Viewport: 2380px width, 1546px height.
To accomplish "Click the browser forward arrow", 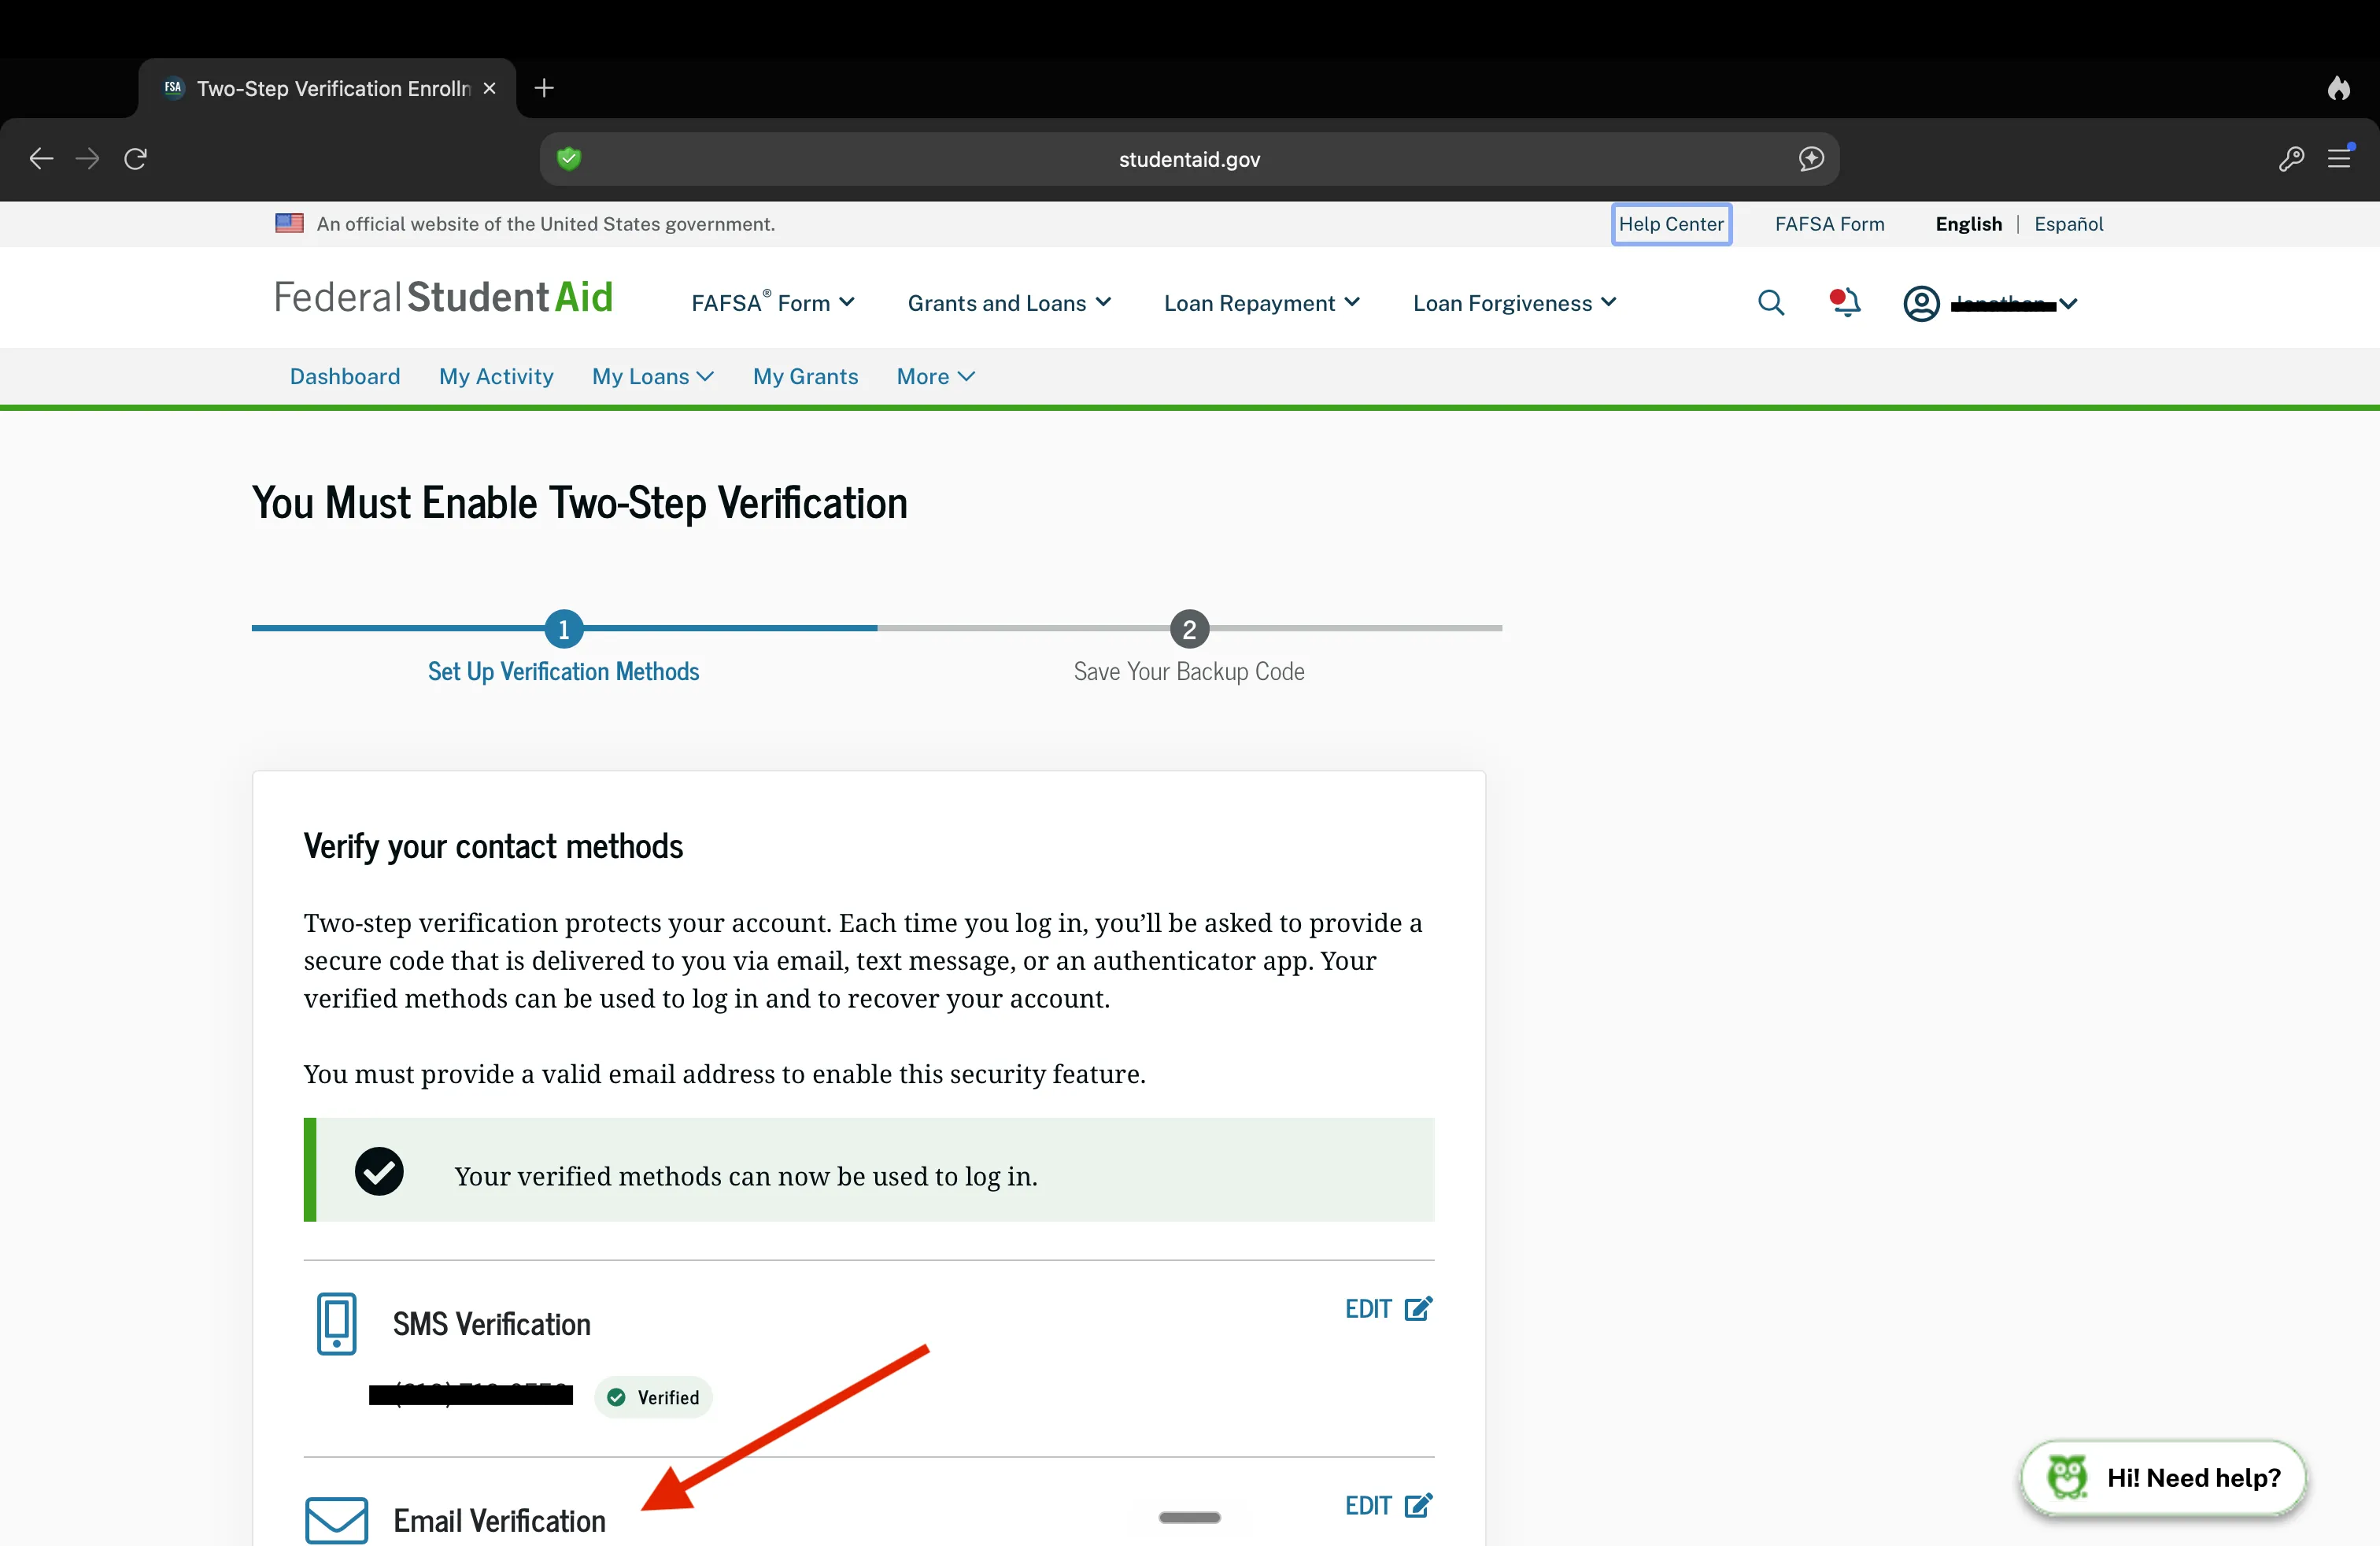I will (88, 158).
